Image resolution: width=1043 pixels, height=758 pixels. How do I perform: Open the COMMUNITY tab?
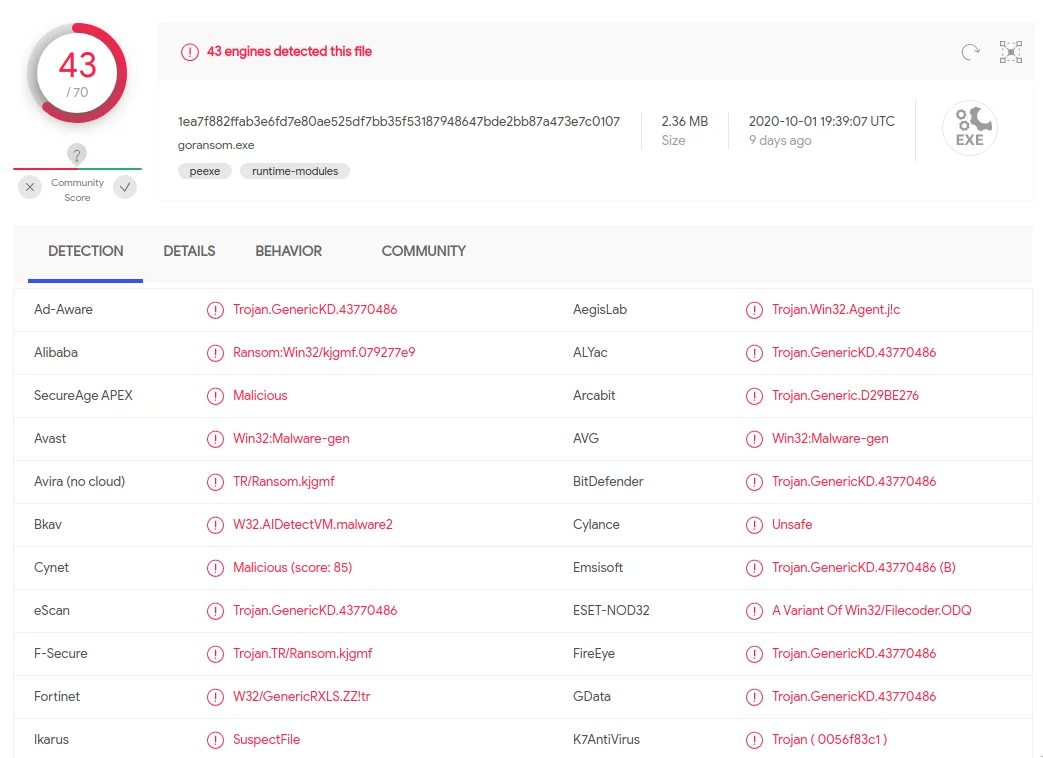click(423, 251)
